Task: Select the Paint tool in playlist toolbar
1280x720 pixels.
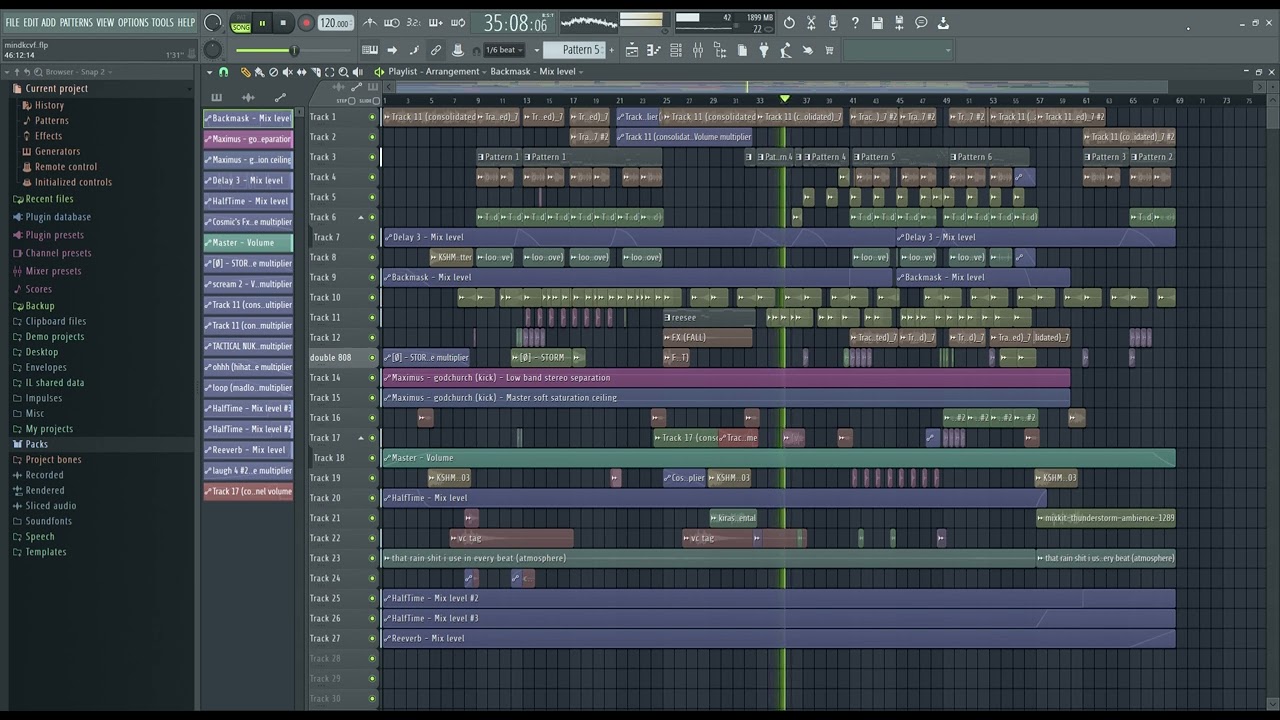Action: (x=259, y=72)
